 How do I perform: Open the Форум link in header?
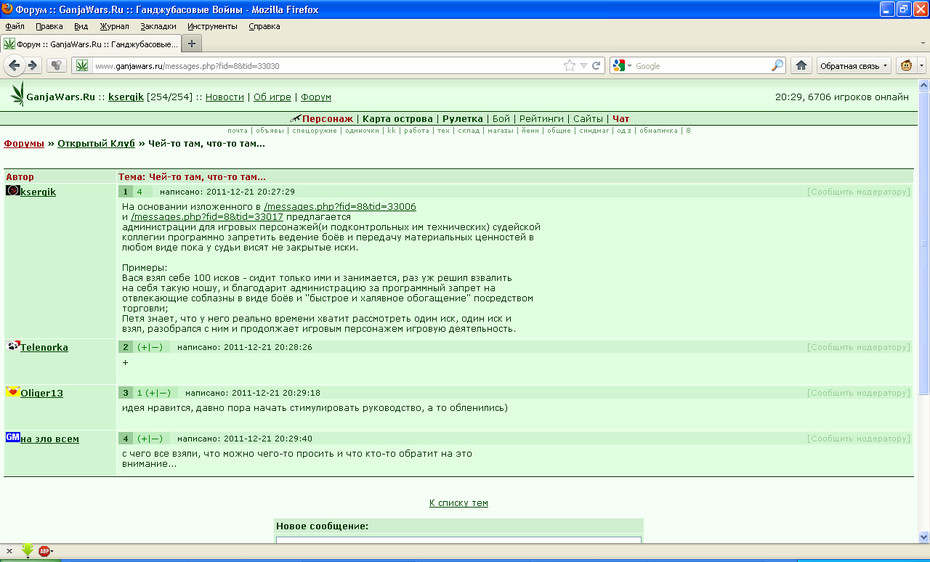[316, 97]
